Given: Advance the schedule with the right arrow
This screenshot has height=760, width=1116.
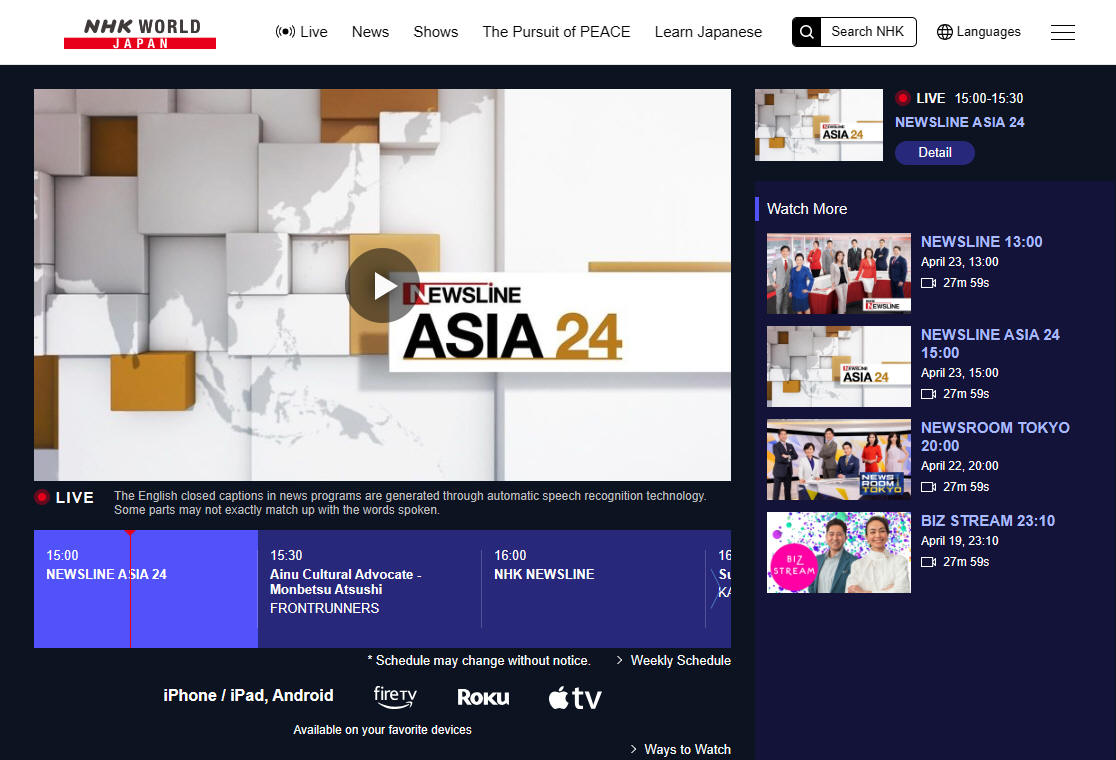Looking at the screenshot, I should pyautogui.click(x=715, y=589).
